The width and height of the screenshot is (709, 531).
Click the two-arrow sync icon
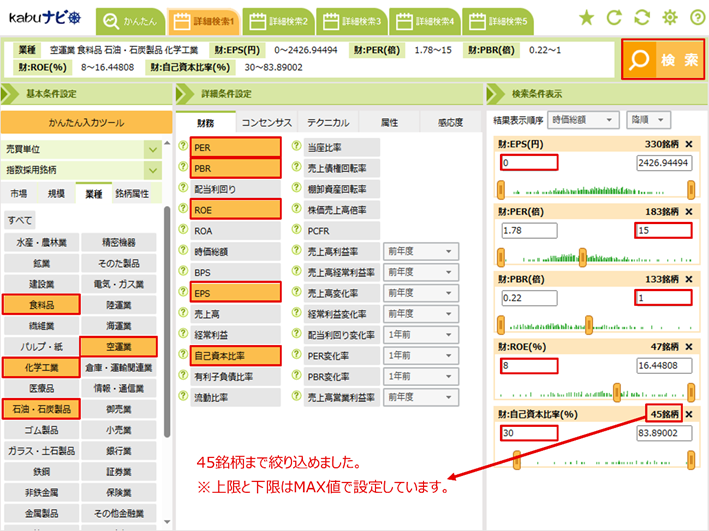click(x=642, y=17)
